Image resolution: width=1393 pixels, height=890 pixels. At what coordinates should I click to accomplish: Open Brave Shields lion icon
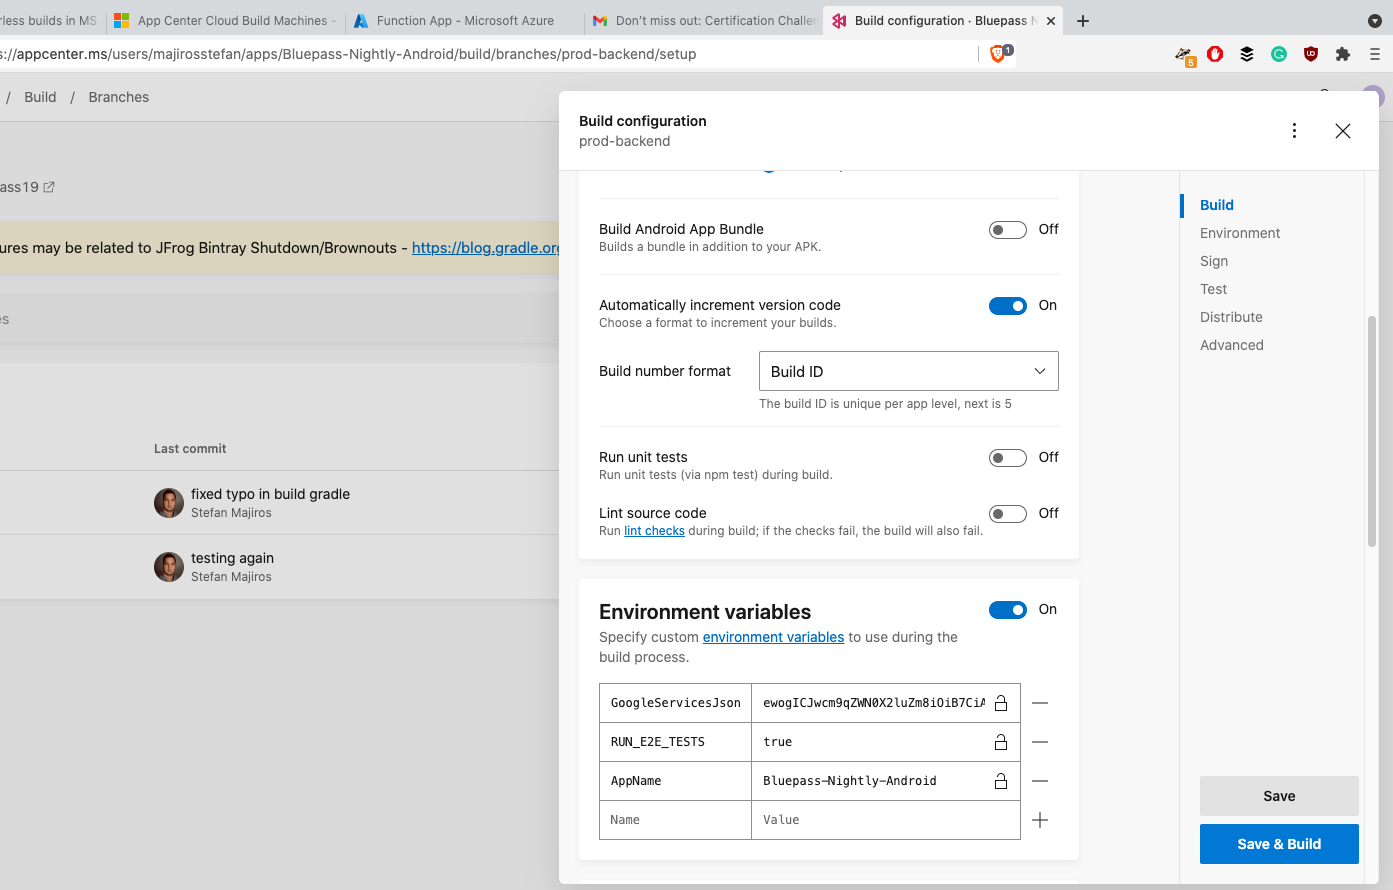(997, 54)
